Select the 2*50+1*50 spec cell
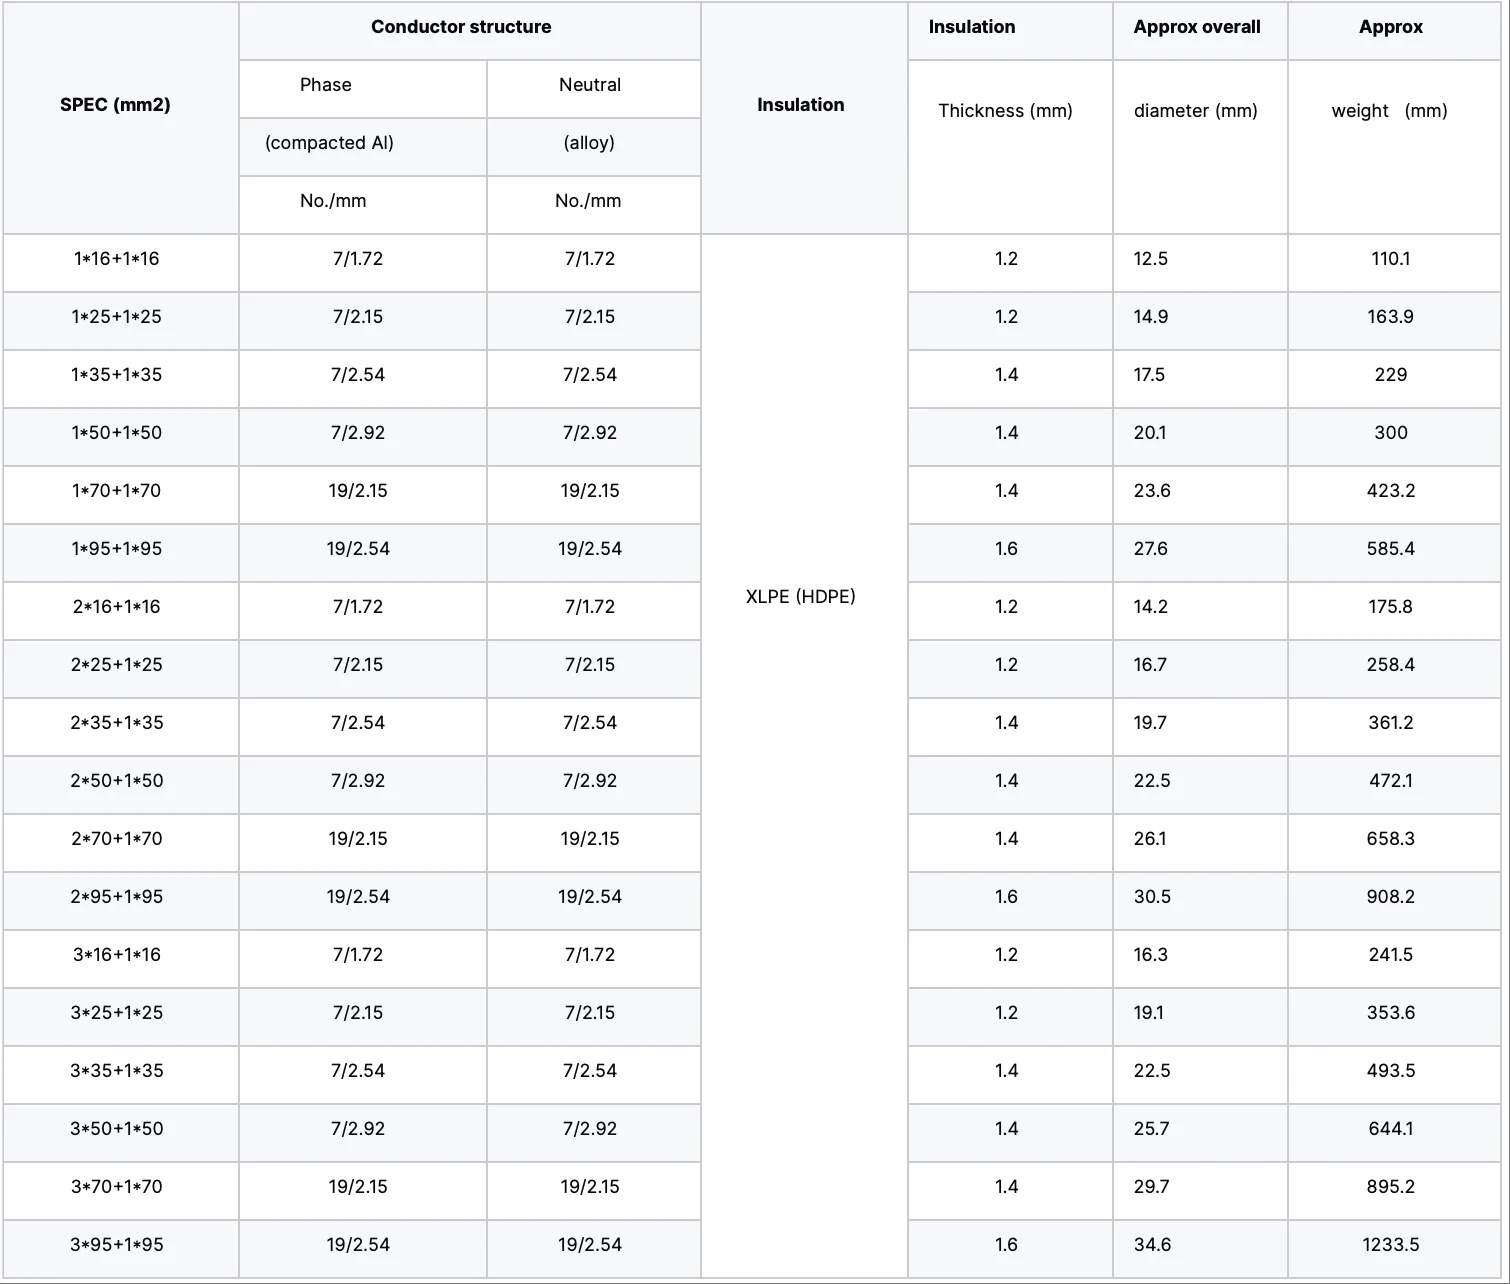This screenshot has height=1284, width=1510. click(117, 781)
